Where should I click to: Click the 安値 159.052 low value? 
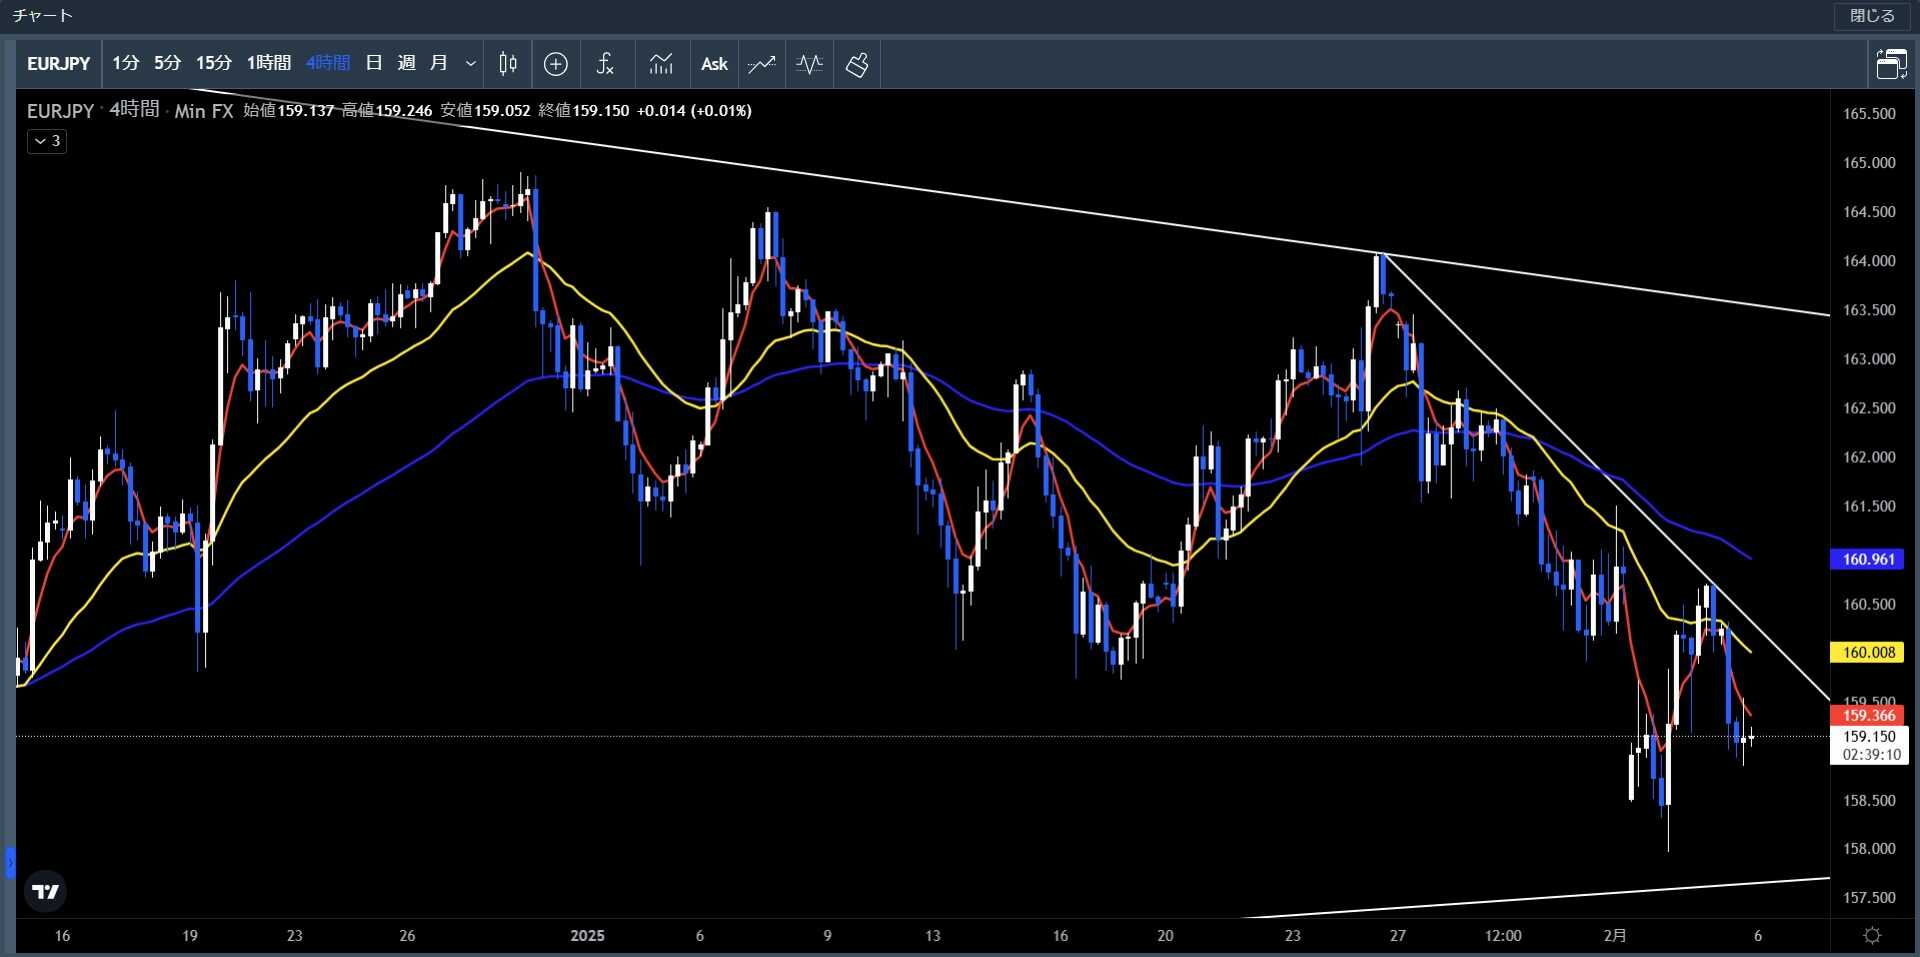tap(485, 110)
